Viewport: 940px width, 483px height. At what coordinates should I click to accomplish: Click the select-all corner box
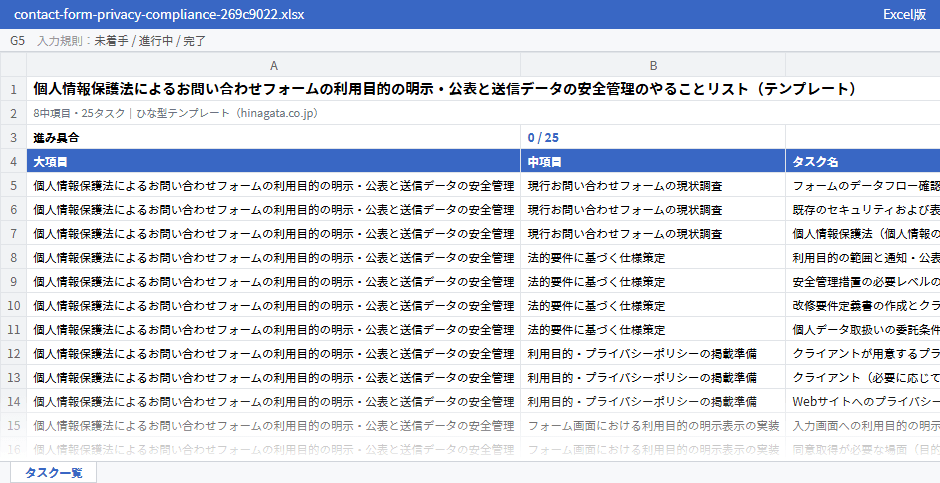[13, 65]
